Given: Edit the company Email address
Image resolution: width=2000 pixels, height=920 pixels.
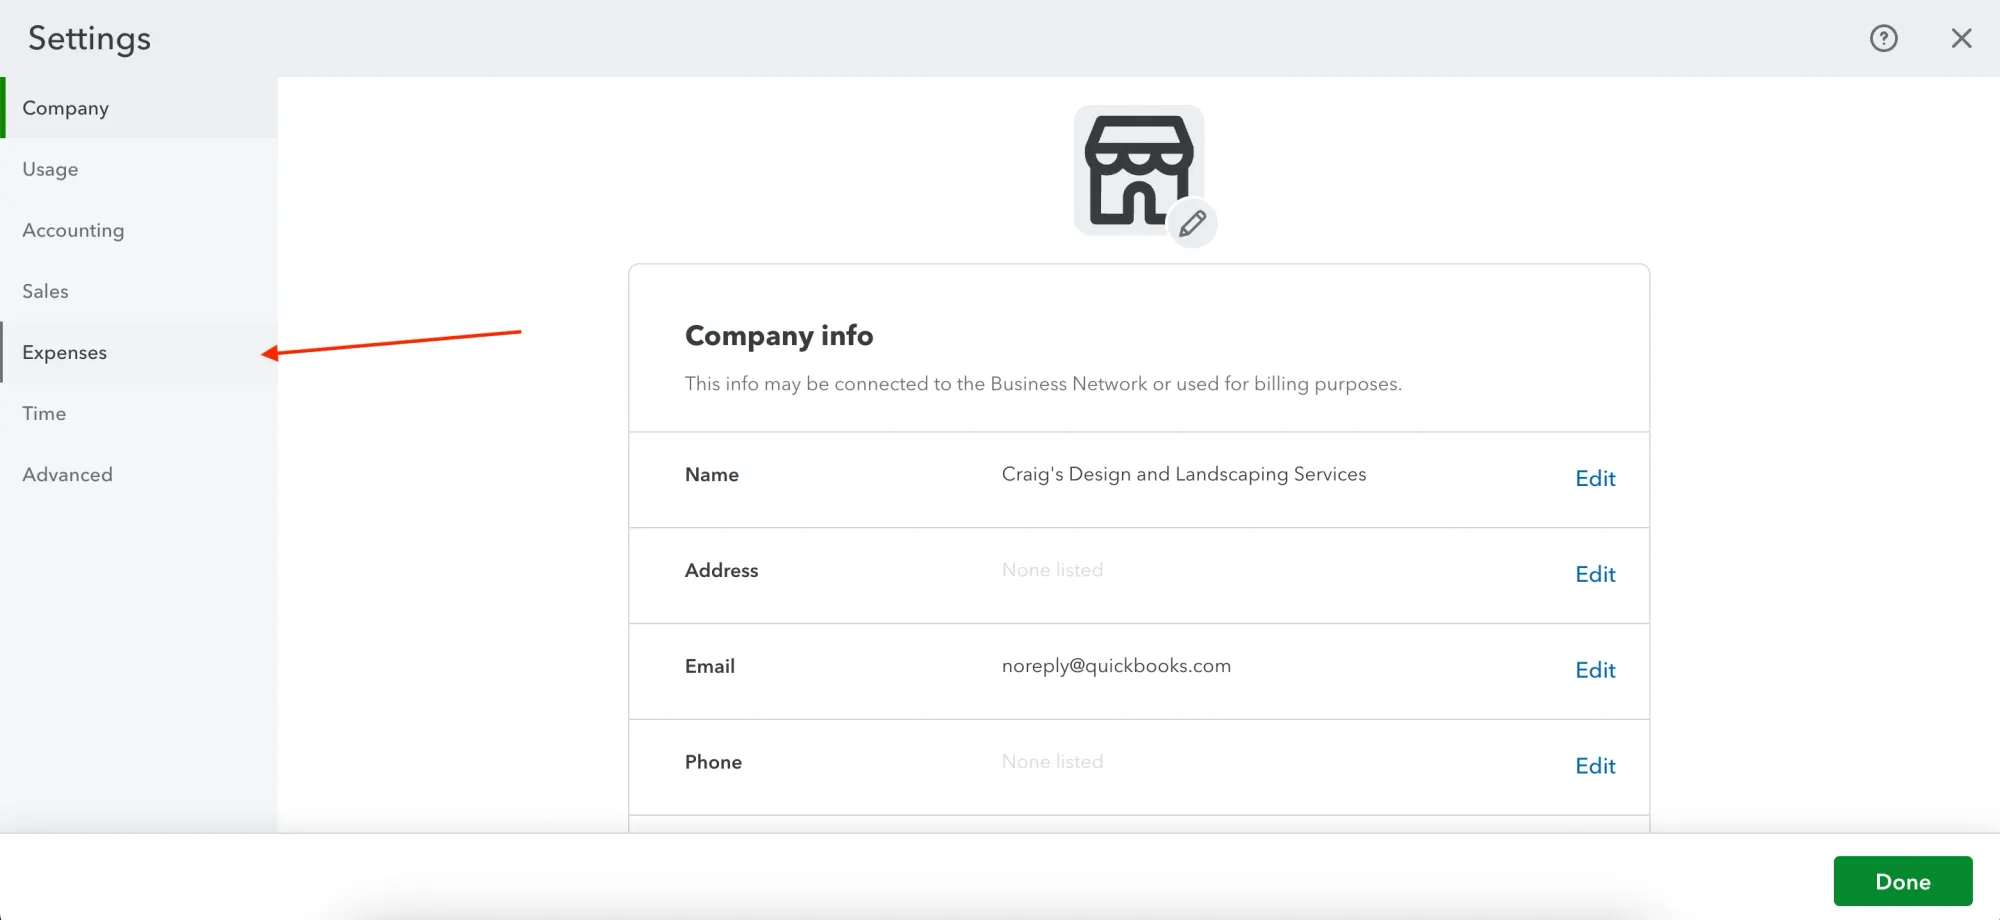Looking at the screenshot, I should [1594, 670].
